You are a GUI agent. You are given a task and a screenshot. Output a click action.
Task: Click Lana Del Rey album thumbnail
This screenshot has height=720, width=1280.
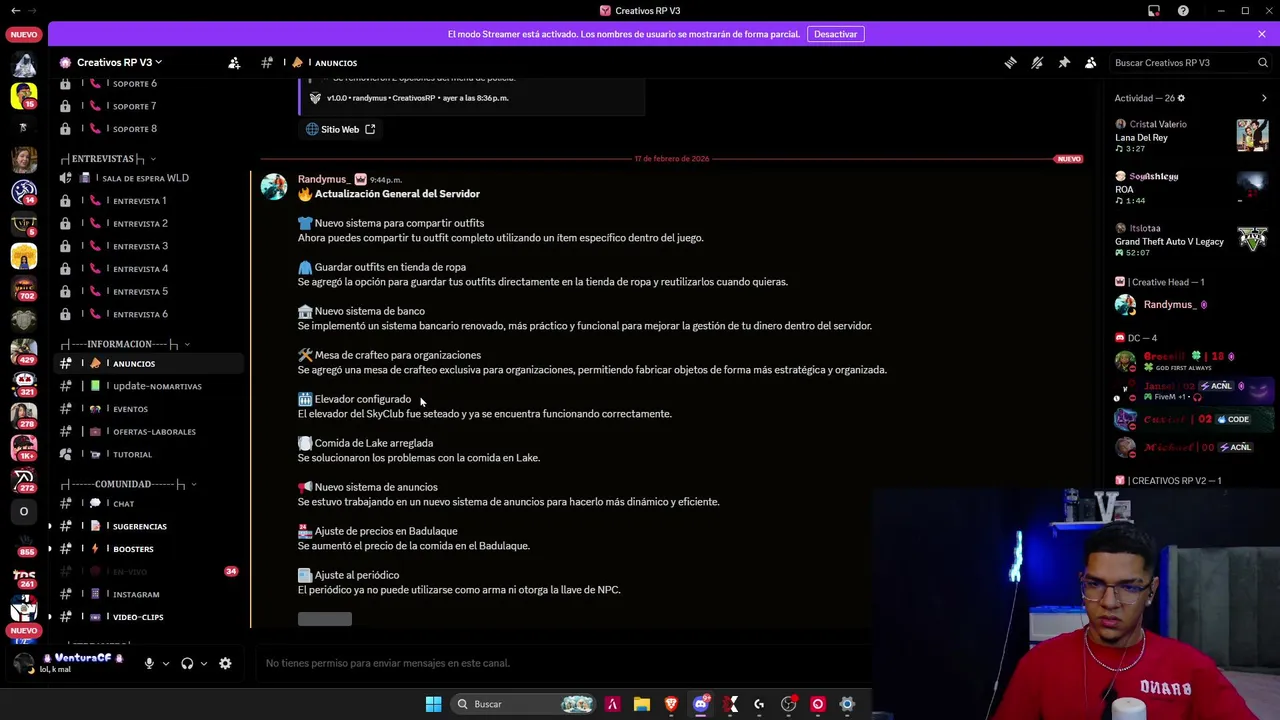click(1252, 135)
